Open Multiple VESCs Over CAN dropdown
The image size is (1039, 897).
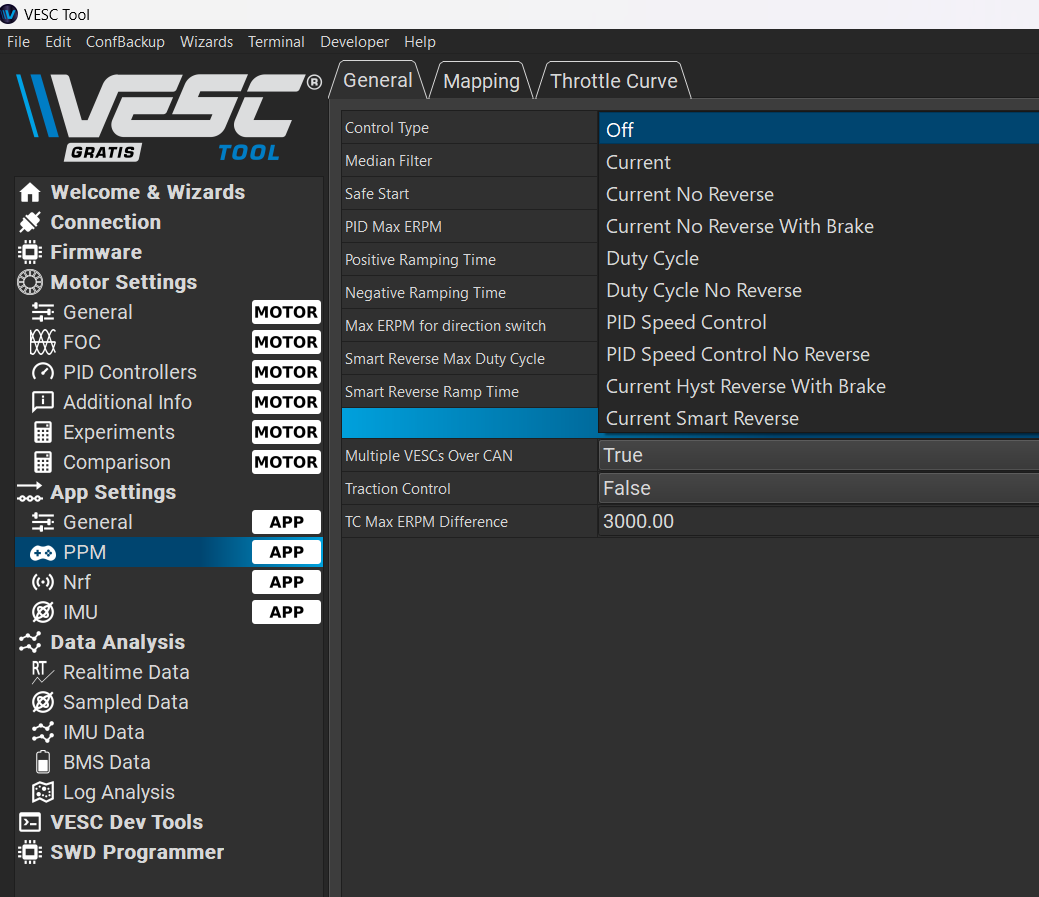tap(819, 455)
